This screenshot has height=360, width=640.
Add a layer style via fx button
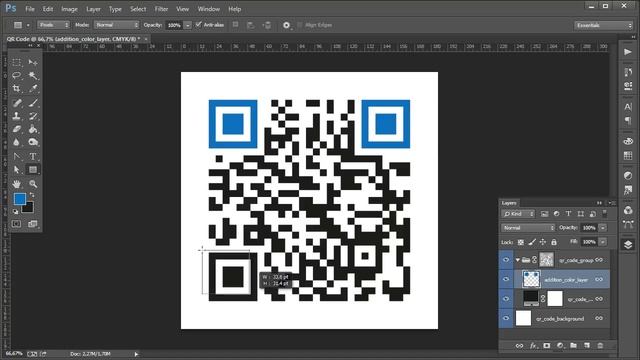point(533,346)
